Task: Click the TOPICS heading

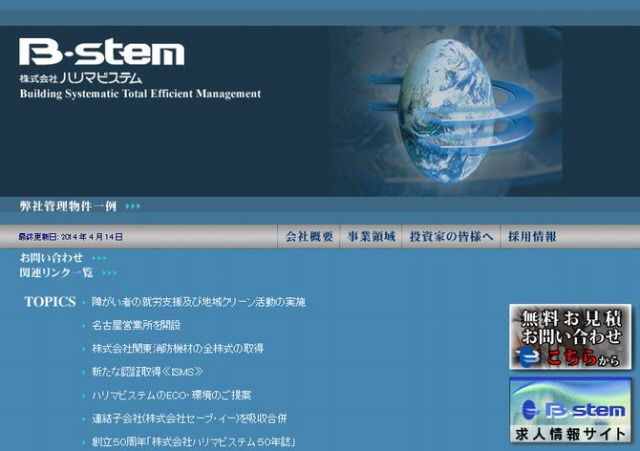Action: tap(50, 302)
